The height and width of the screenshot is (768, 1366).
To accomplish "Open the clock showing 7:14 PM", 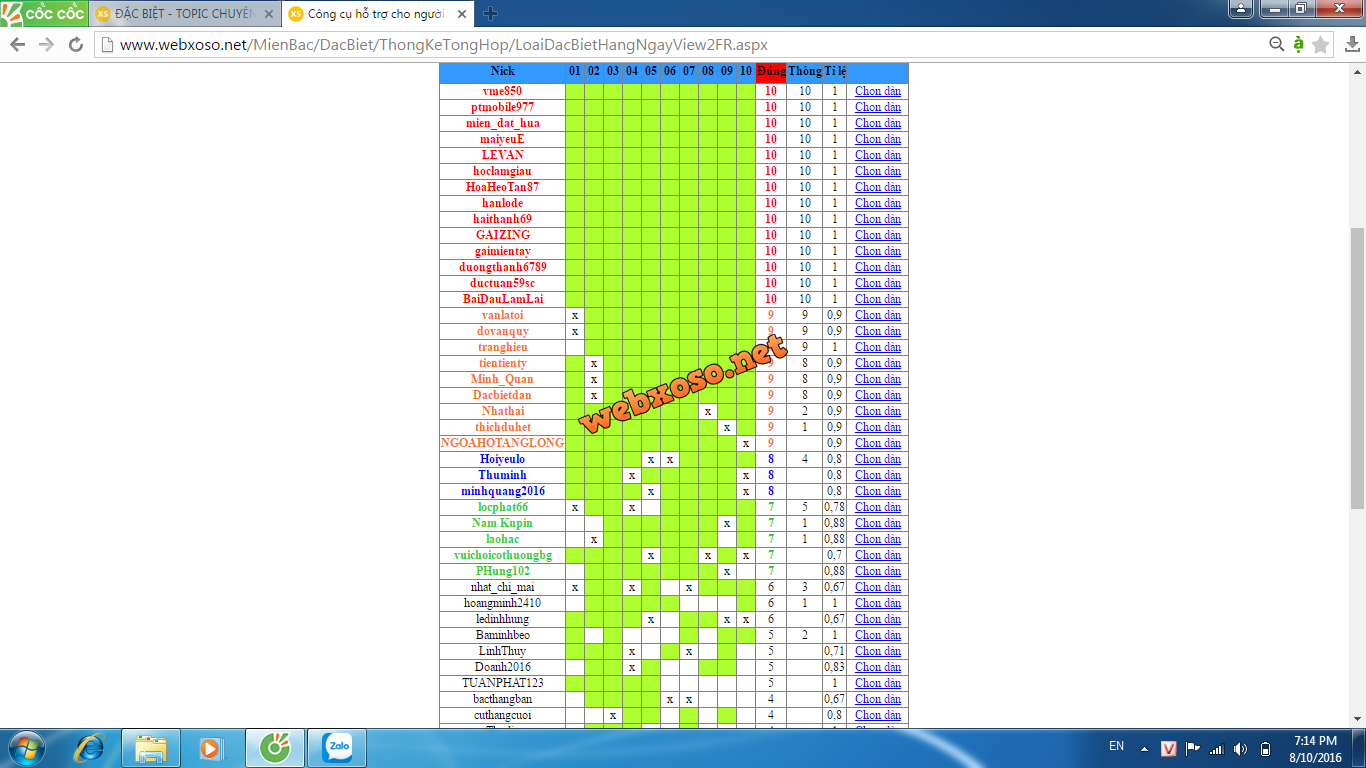I will (1315, 748).
